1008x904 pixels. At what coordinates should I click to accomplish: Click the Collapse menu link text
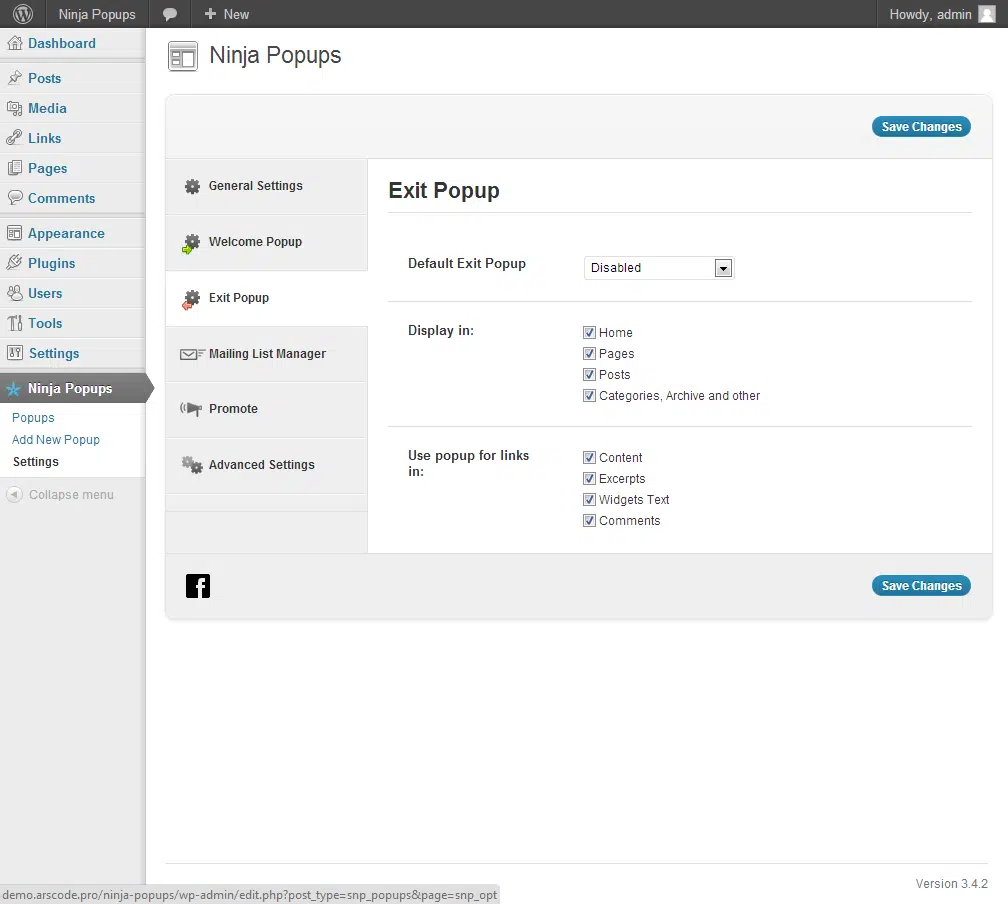(71, 494)
